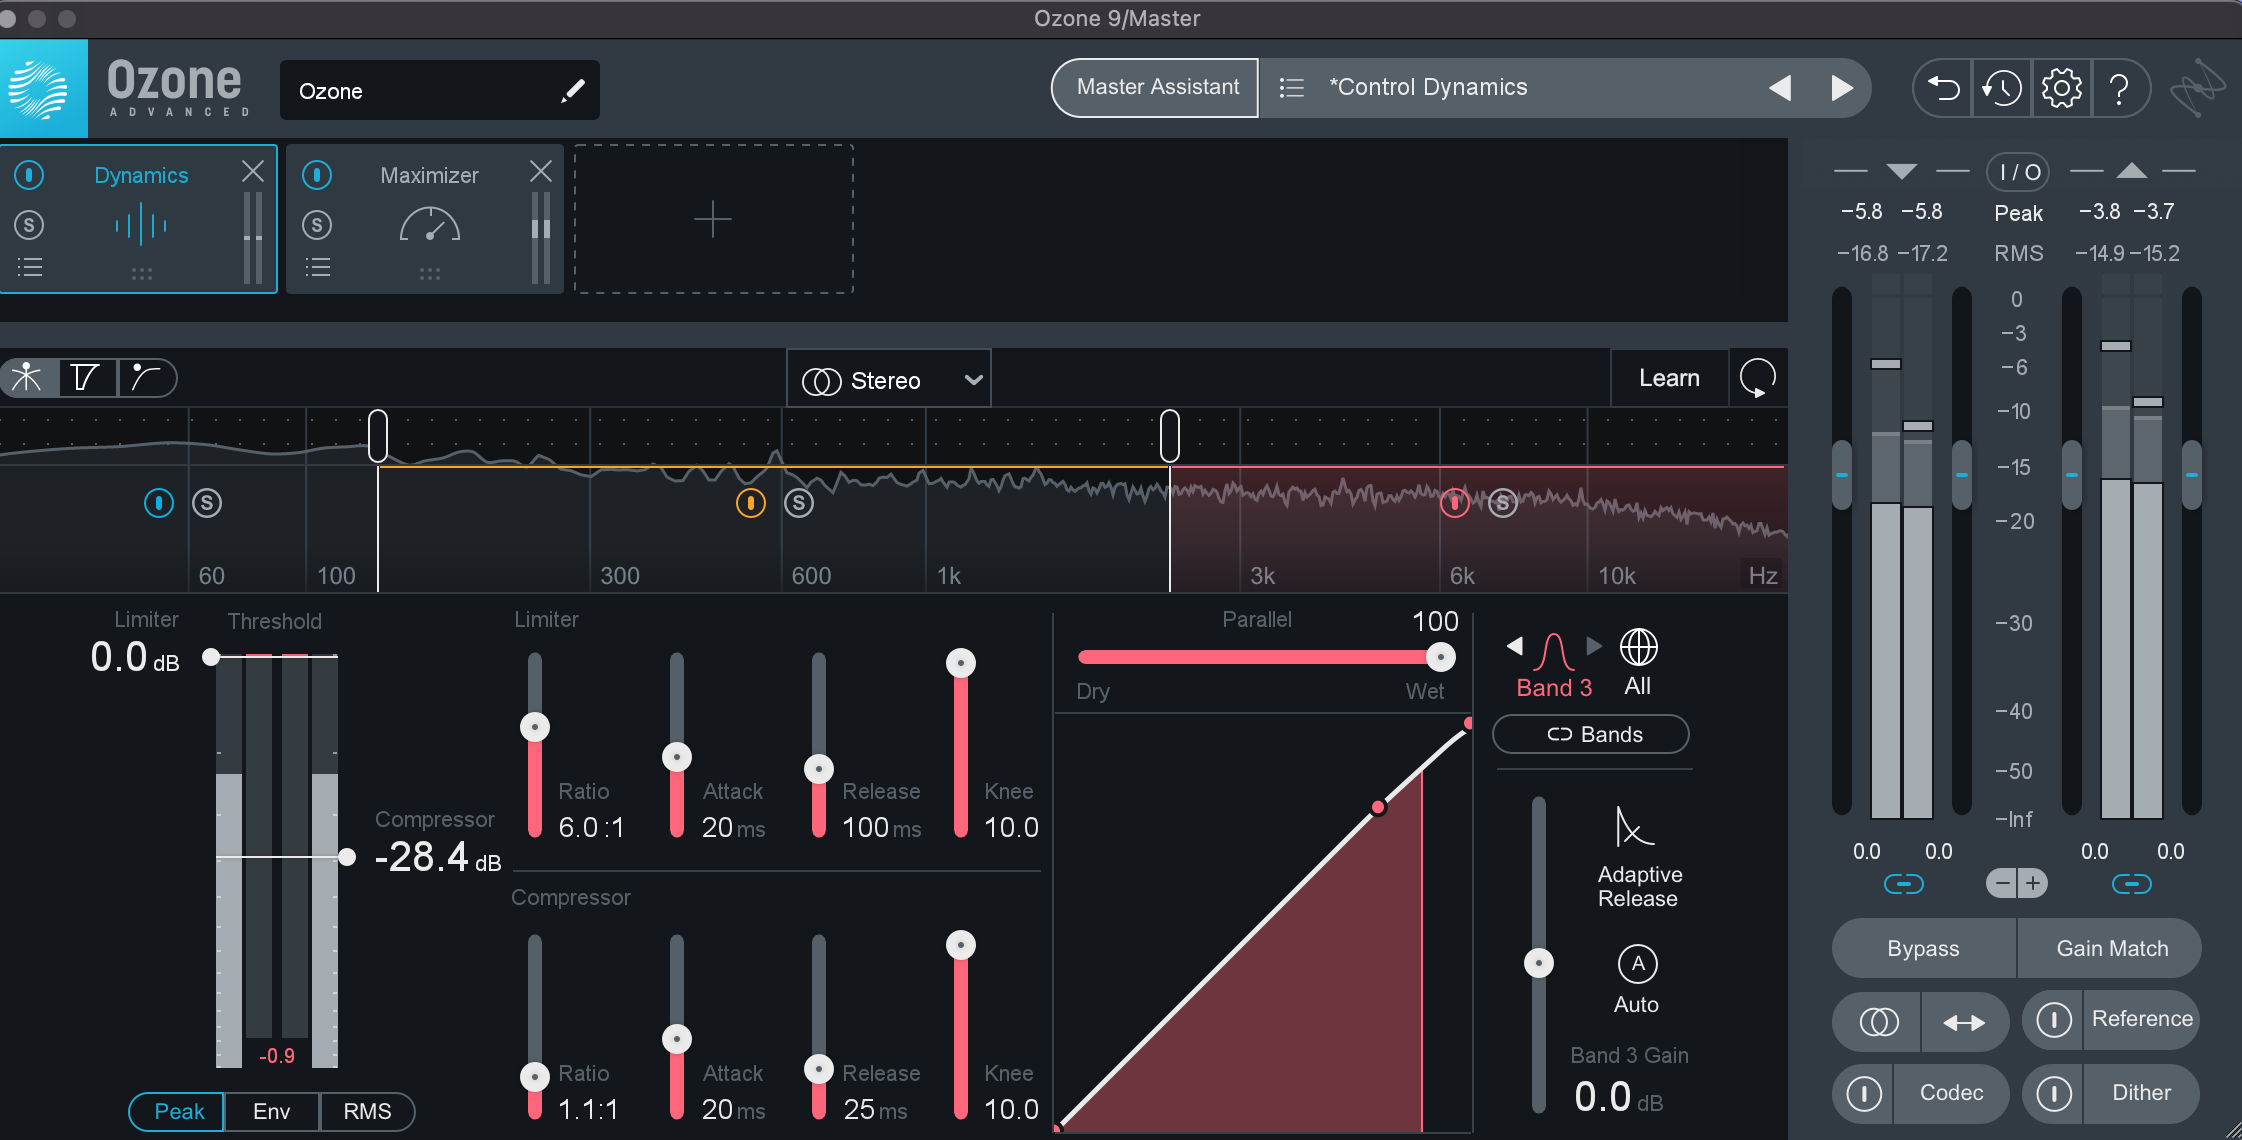The image size is (2242, 1140).
Task: Load the next preset arrow
Action: click(1842, 88)
